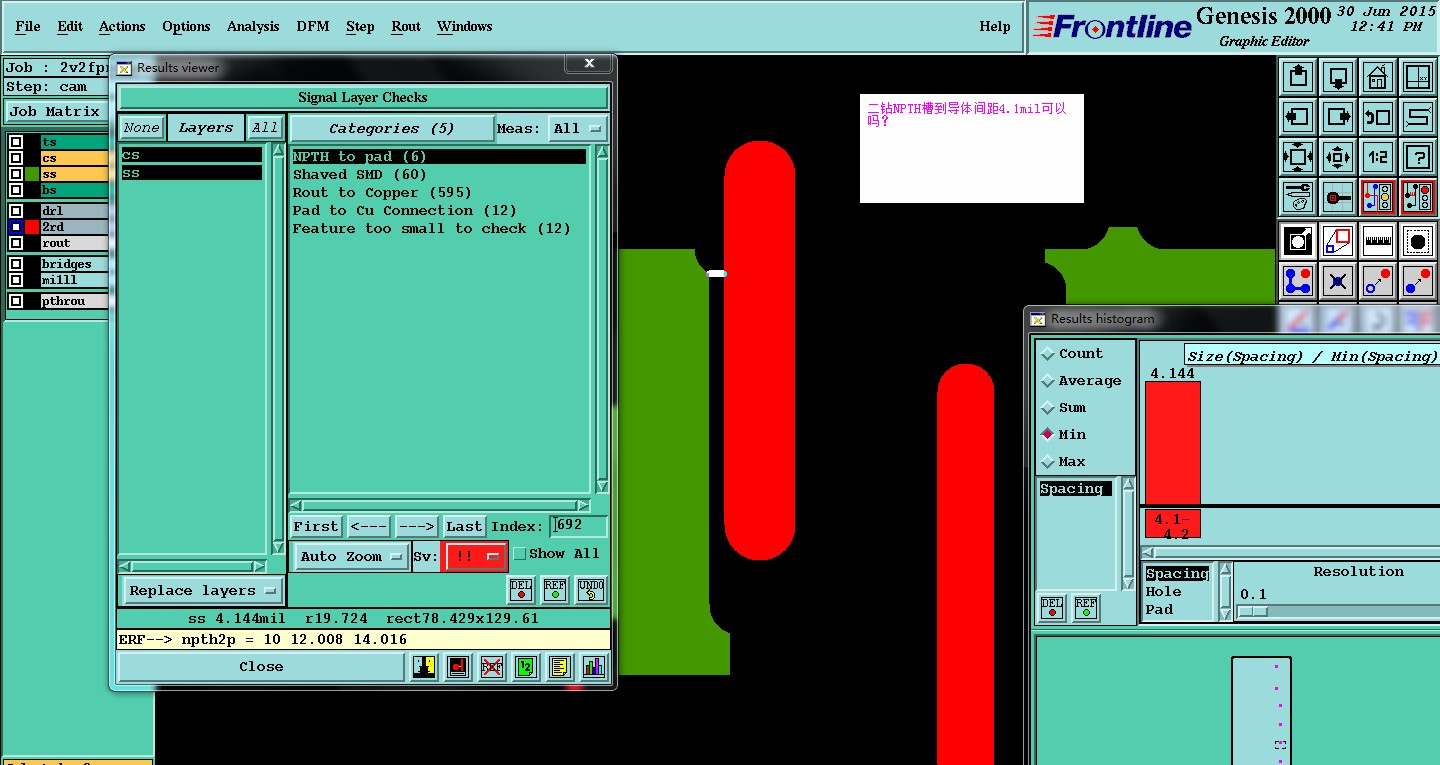The image size is (1440, 765).
Task: Click the black and yellow figure icon
Action: tap(424, 667)
